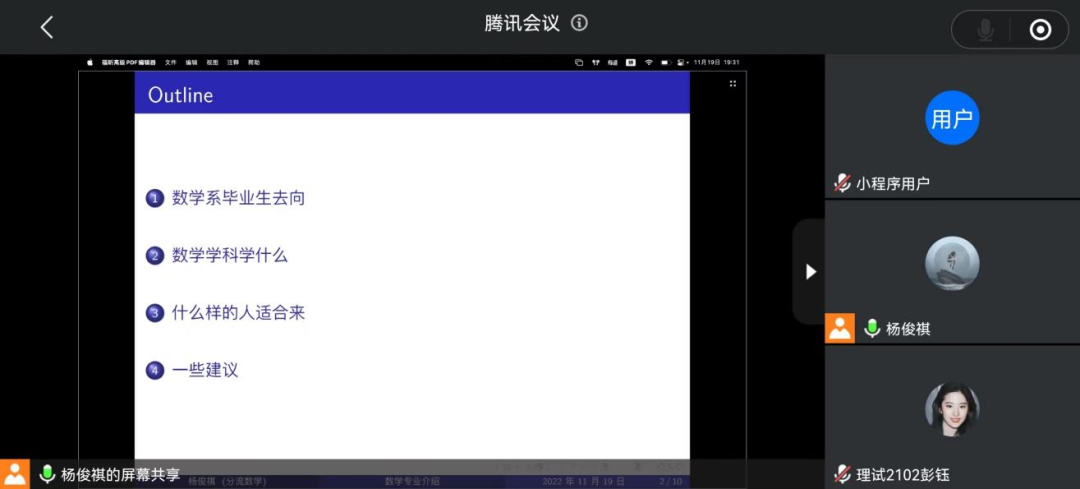The width and height of the screenshot is (1080, 489).
Task: Open the 福昕高级PDF编辑器 app menu
Action: [128, 62]
